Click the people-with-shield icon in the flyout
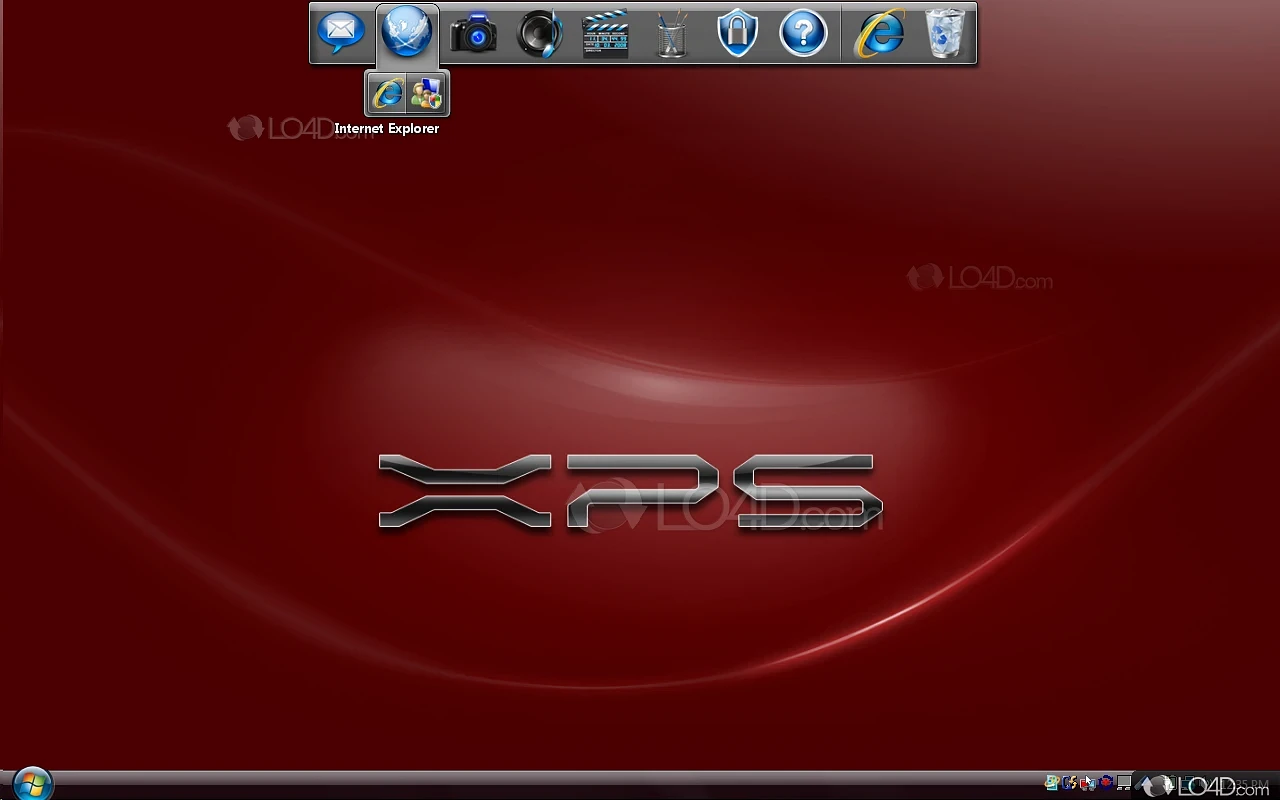This screenshot has width=1280, height=800. pos(426,94)
